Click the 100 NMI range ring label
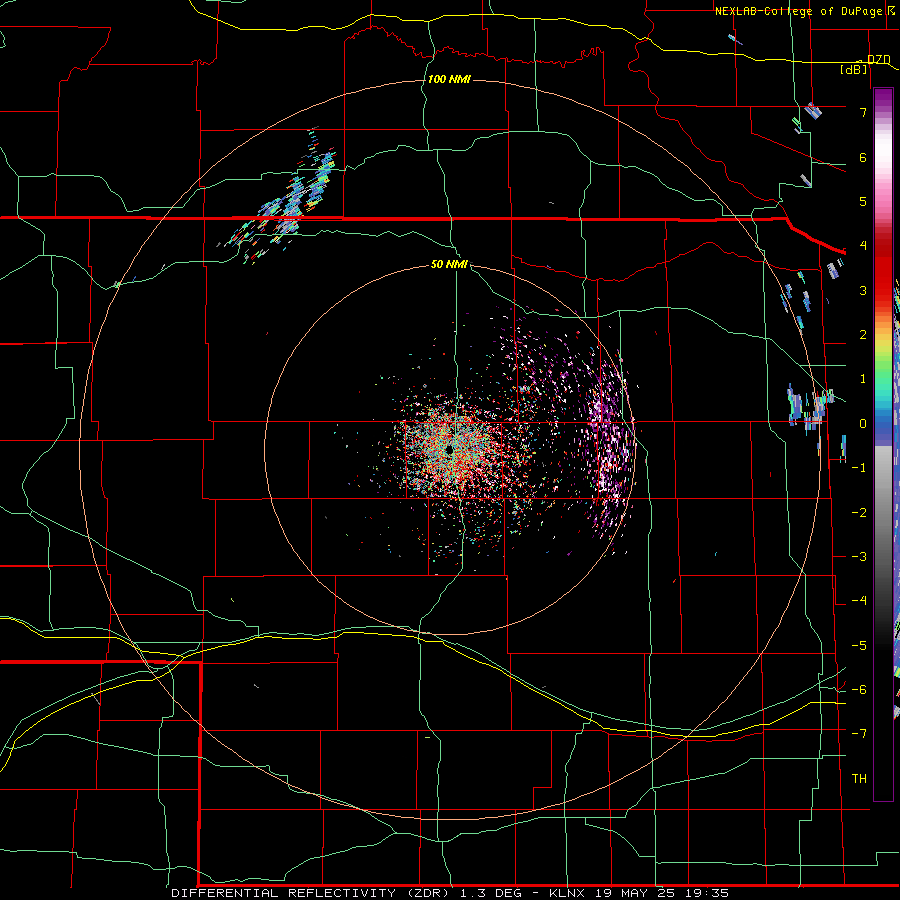 (x=449, y=79)
